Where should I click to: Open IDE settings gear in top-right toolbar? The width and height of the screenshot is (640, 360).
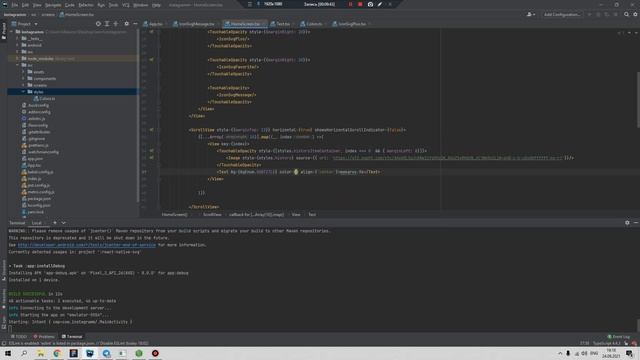pos(636,14)
